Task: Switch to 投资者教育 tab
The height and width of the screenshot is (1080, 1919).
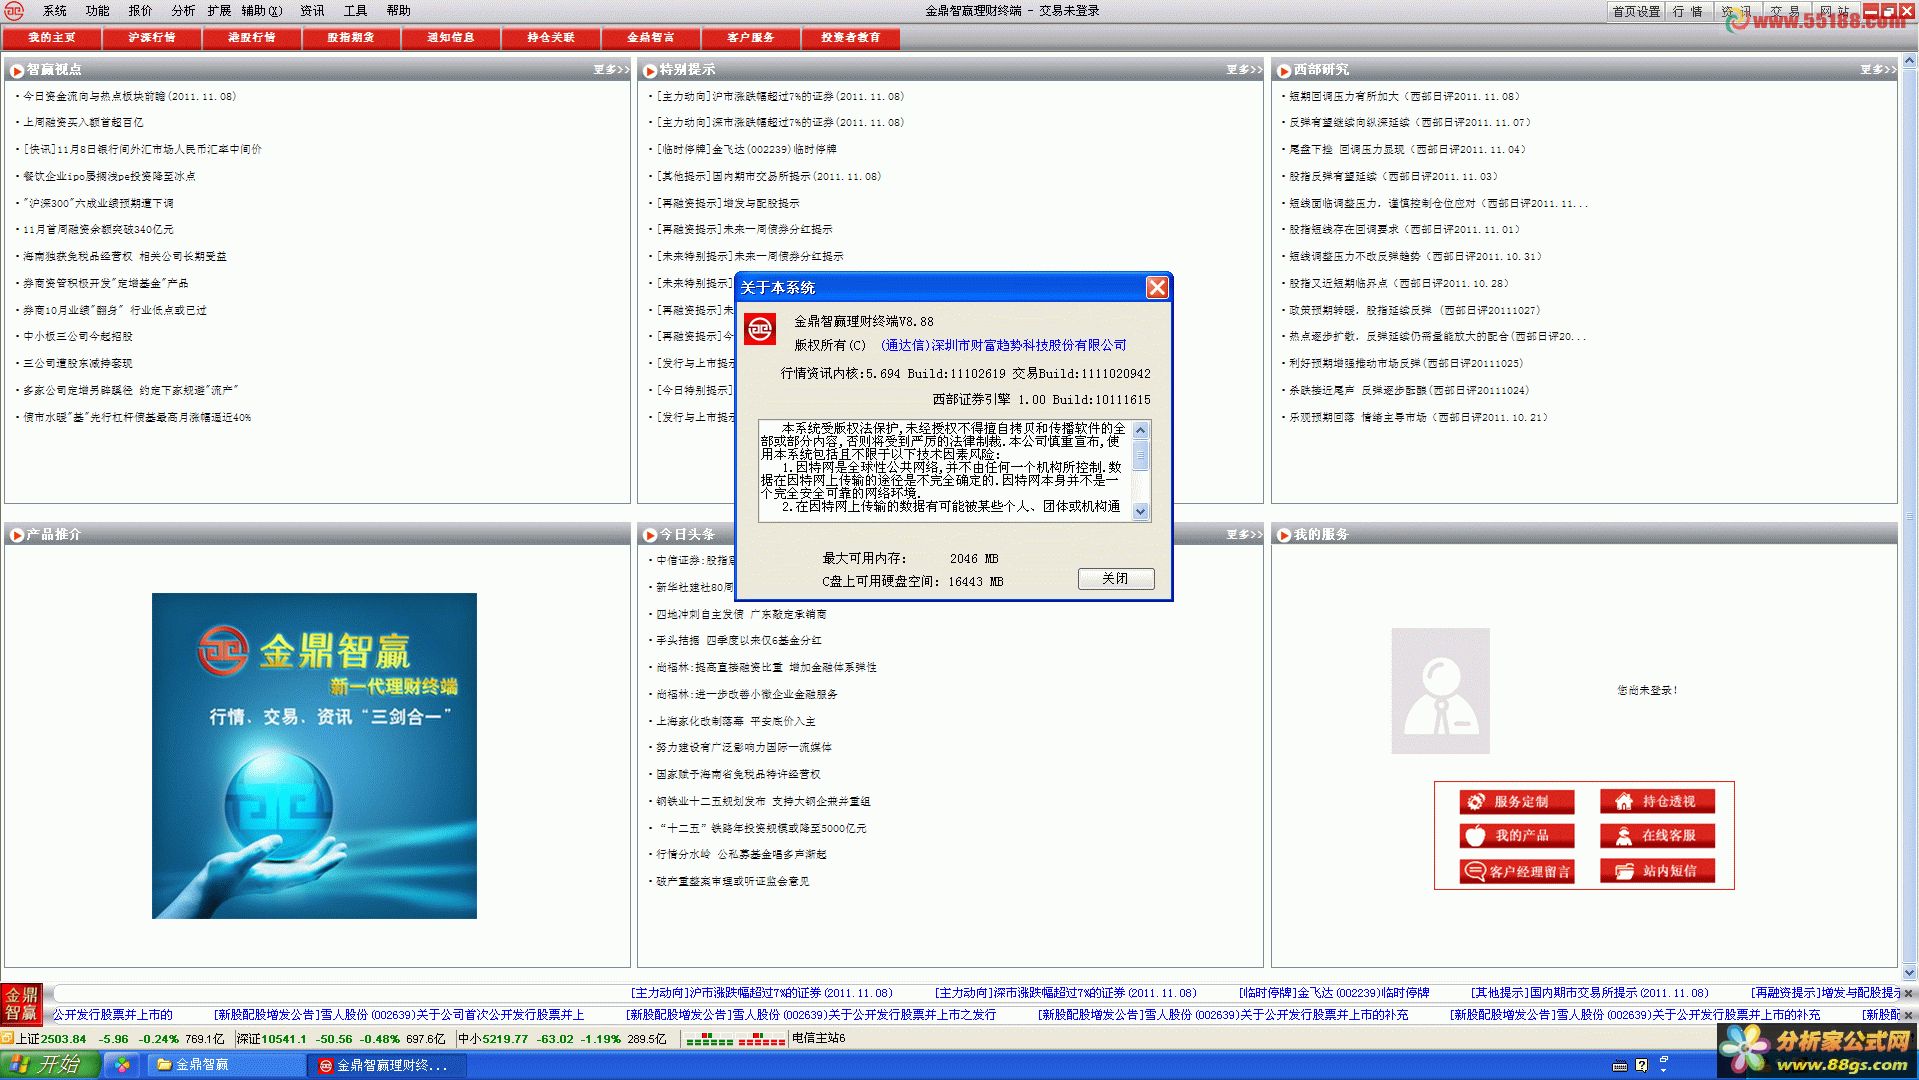Action: pyautogui.click(x=851, y=38)
